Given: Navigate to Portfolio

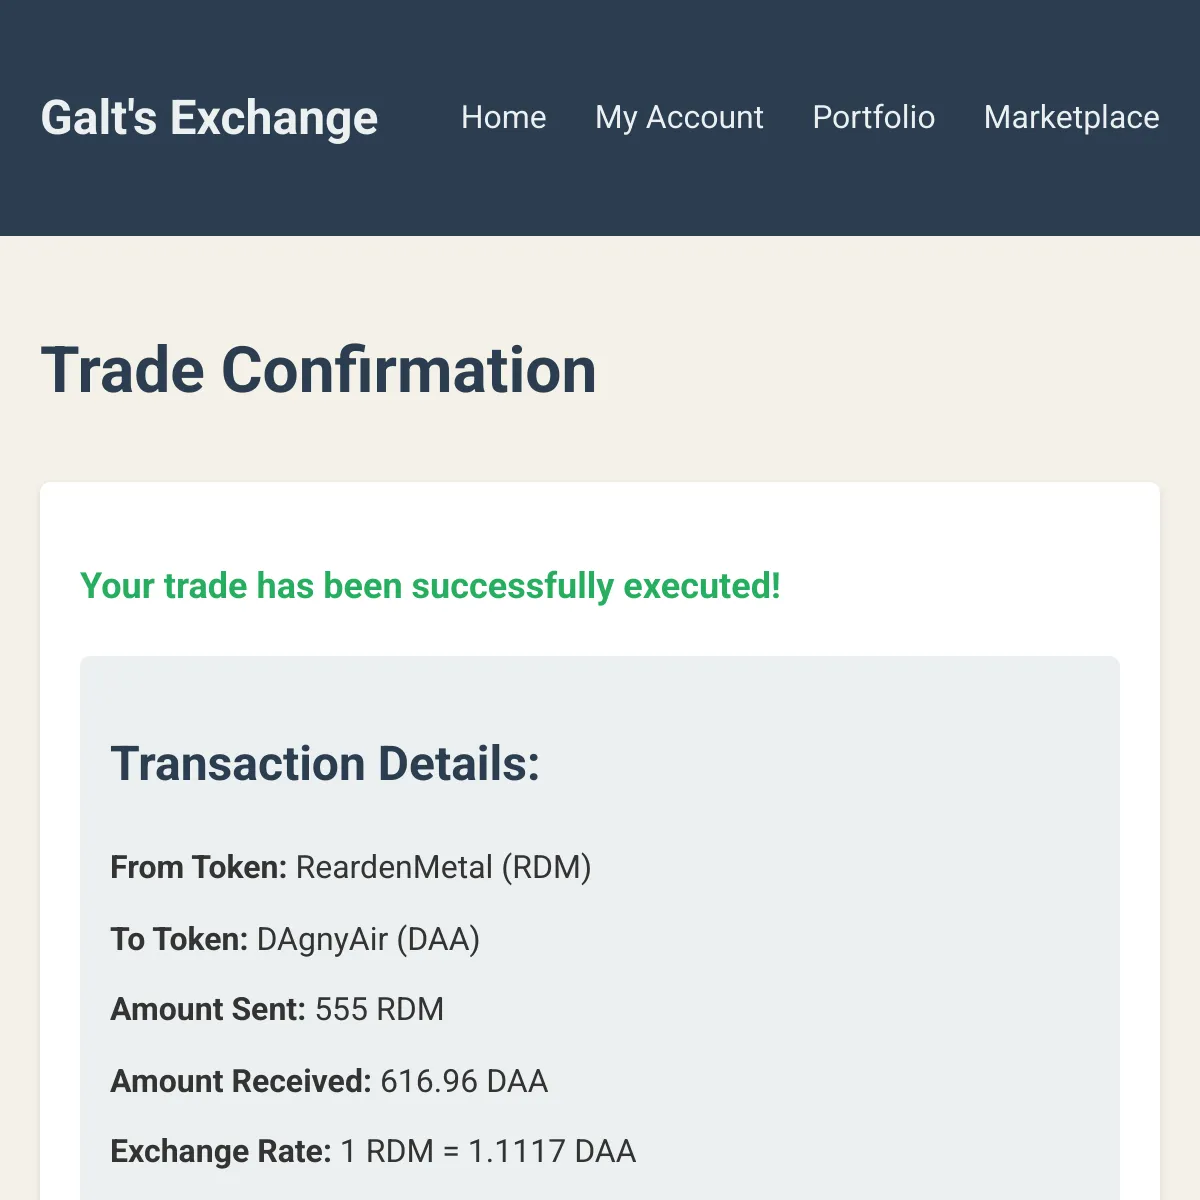Looking at the screenshot, I should pyautogui.click(x=873, y=118).
